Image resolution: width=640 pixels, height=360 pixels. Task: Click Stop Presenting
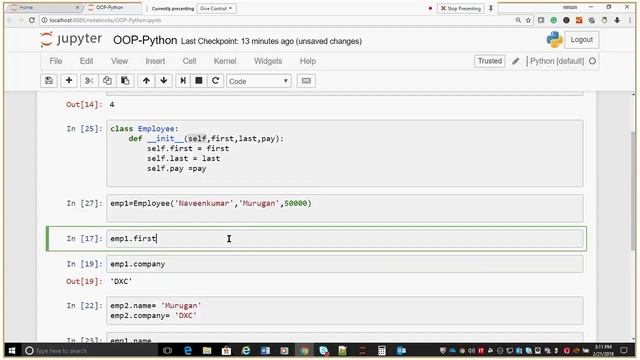460,8
